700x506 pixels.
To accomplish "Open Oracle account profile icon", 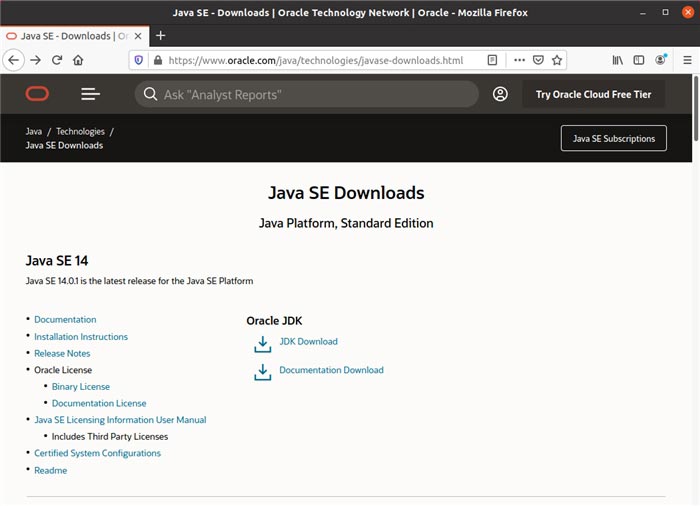I will click(x=500, y=94).
